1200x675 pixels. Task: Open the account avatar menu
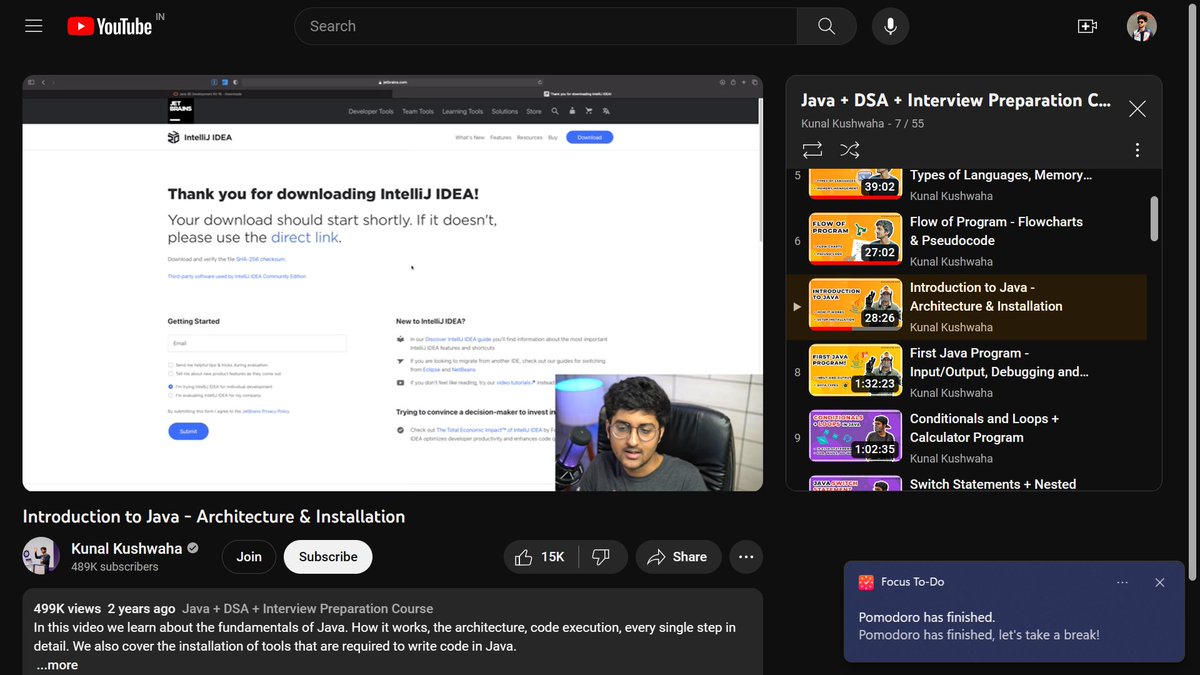pyautogui.click(x=1141, y=26)
